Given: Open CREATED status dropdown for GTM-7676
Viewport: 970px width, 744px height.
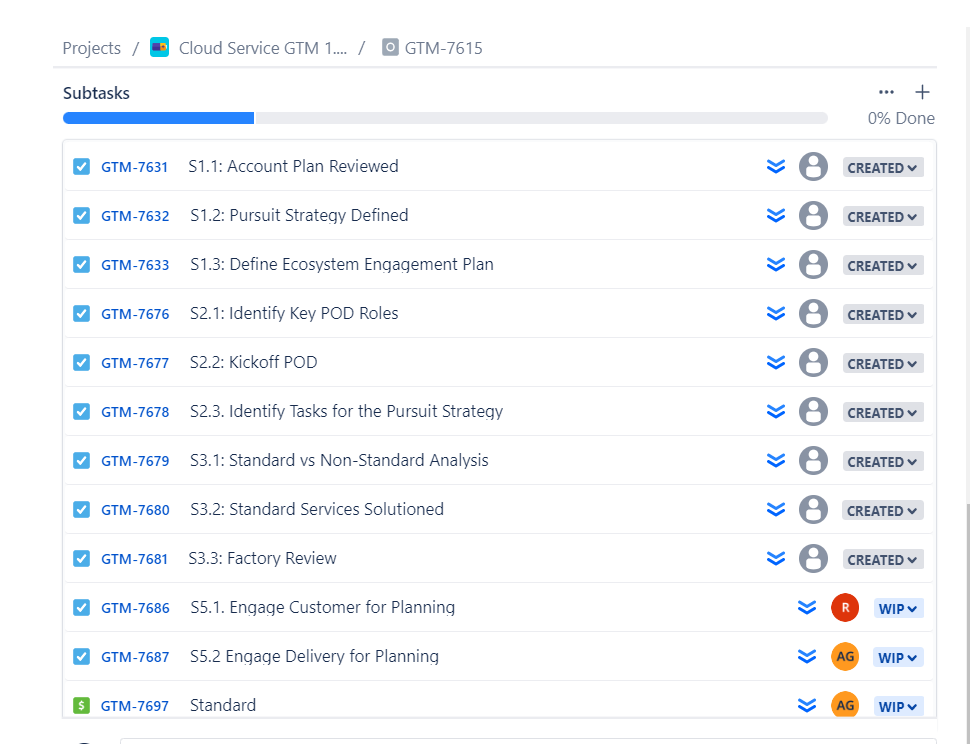Looking at the screenshot, I should [x=883, y=314].
